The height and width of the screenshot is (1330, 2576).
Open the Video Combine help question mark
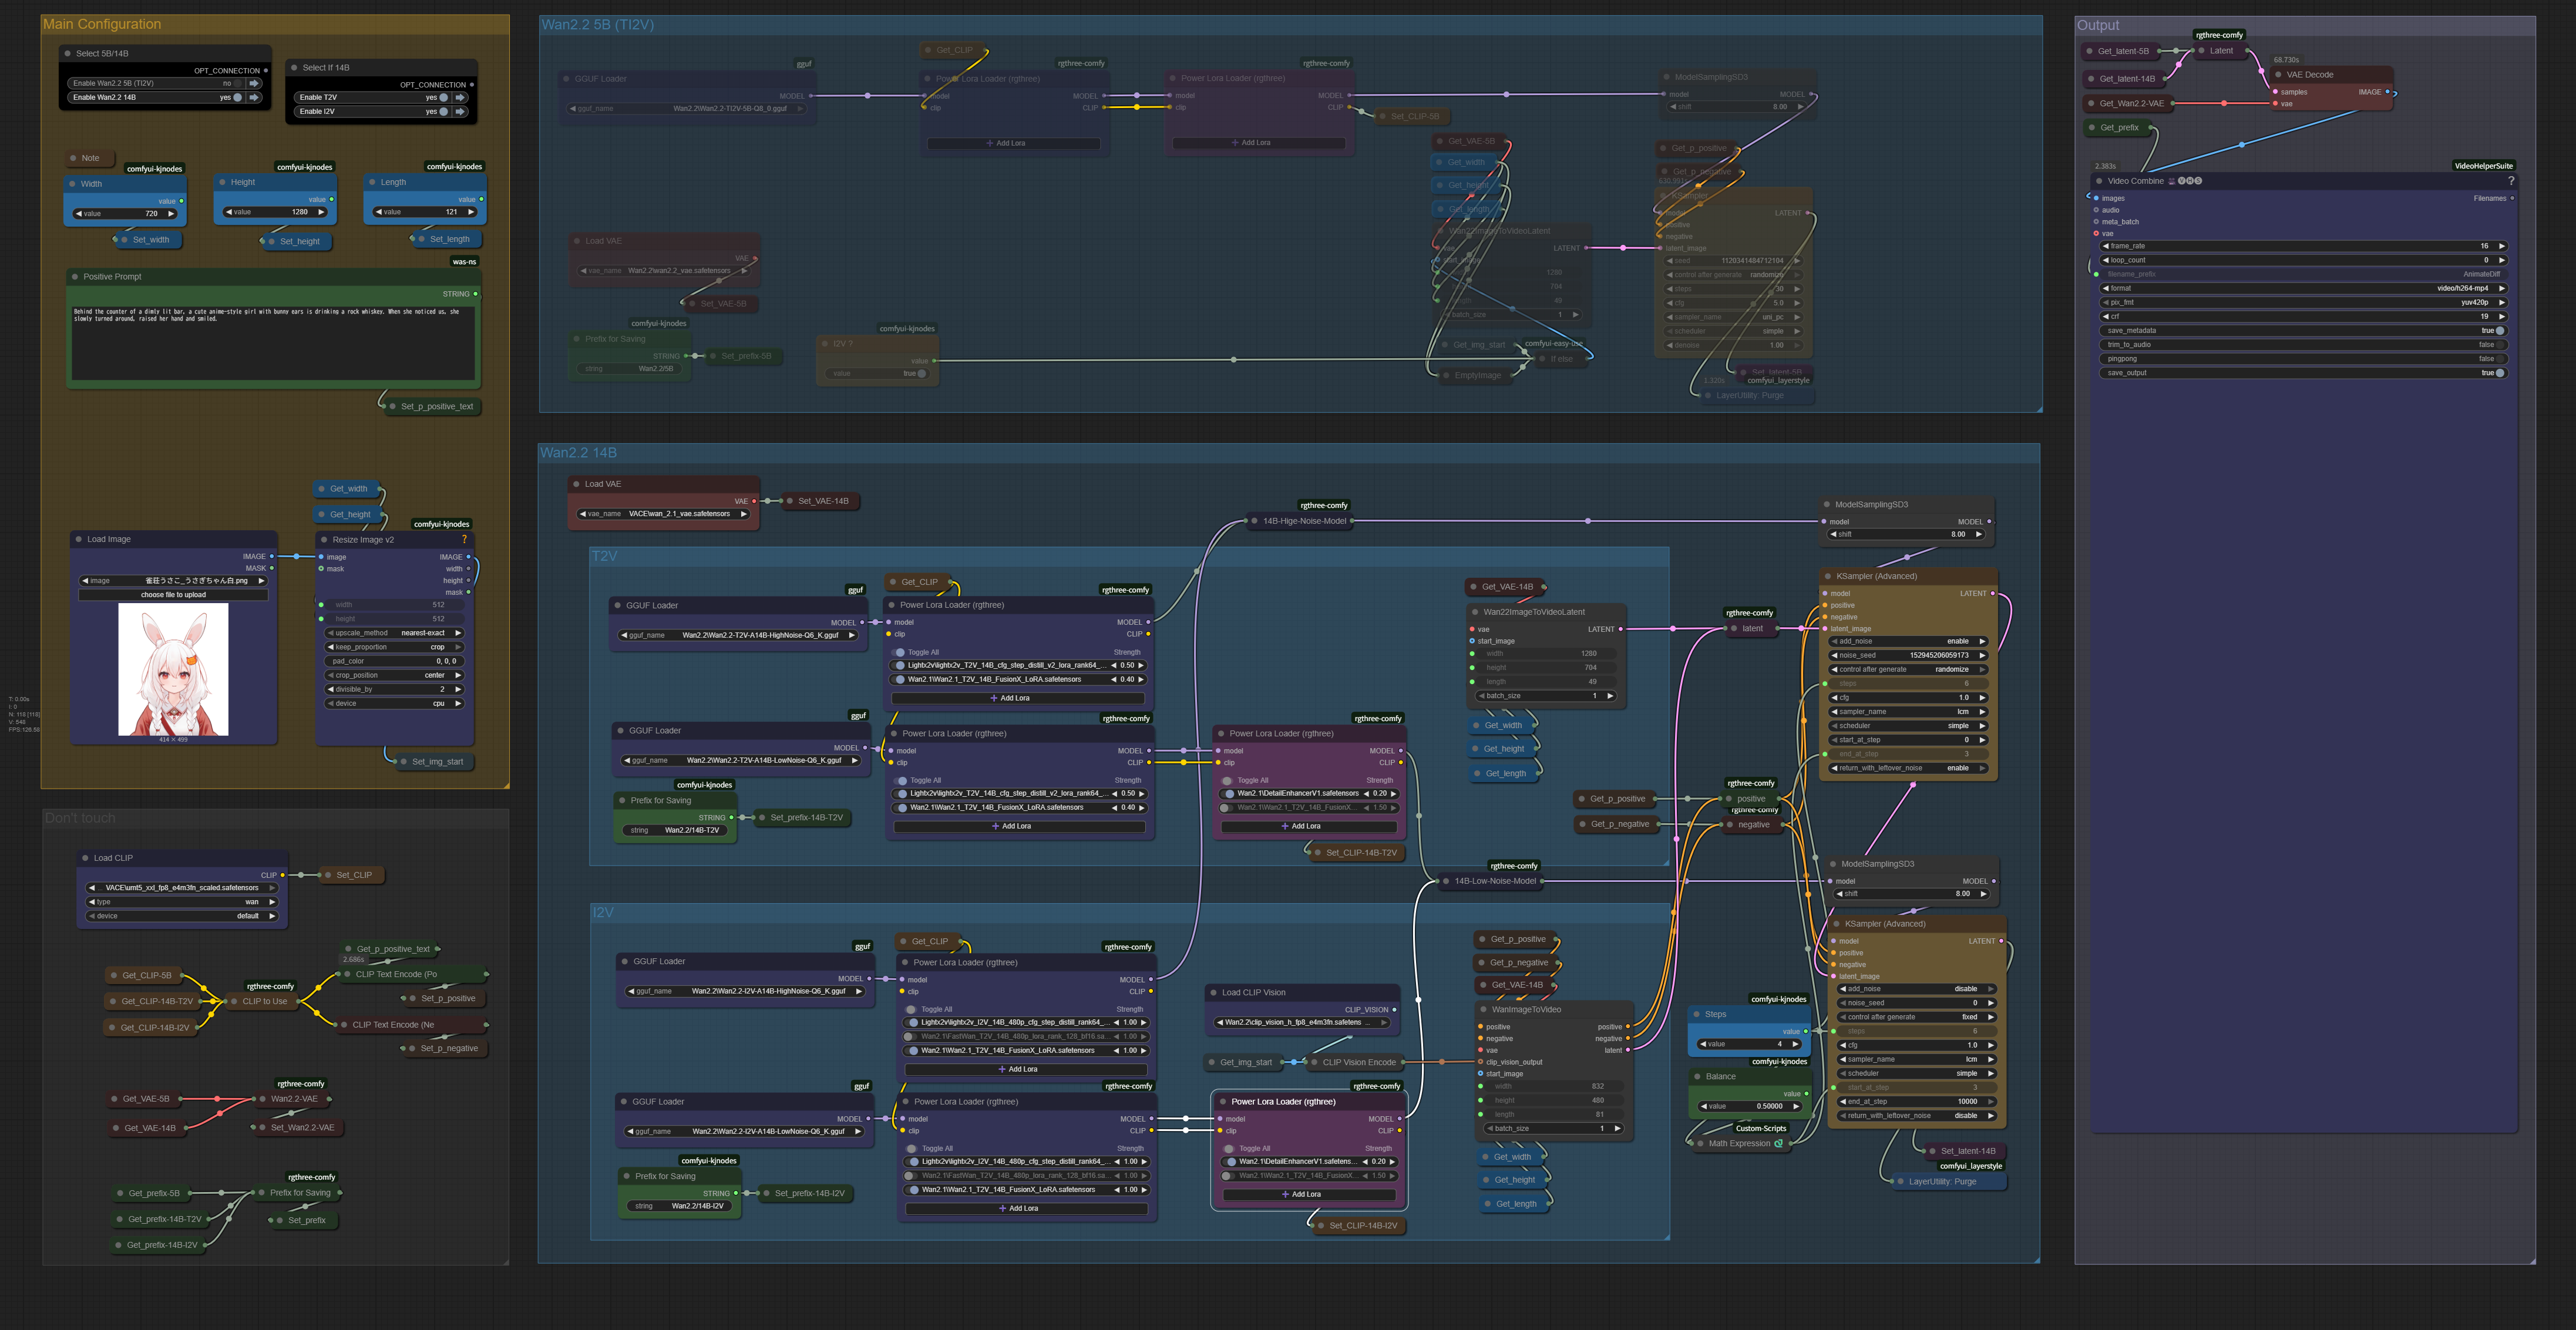click(x=2510, y=181)
